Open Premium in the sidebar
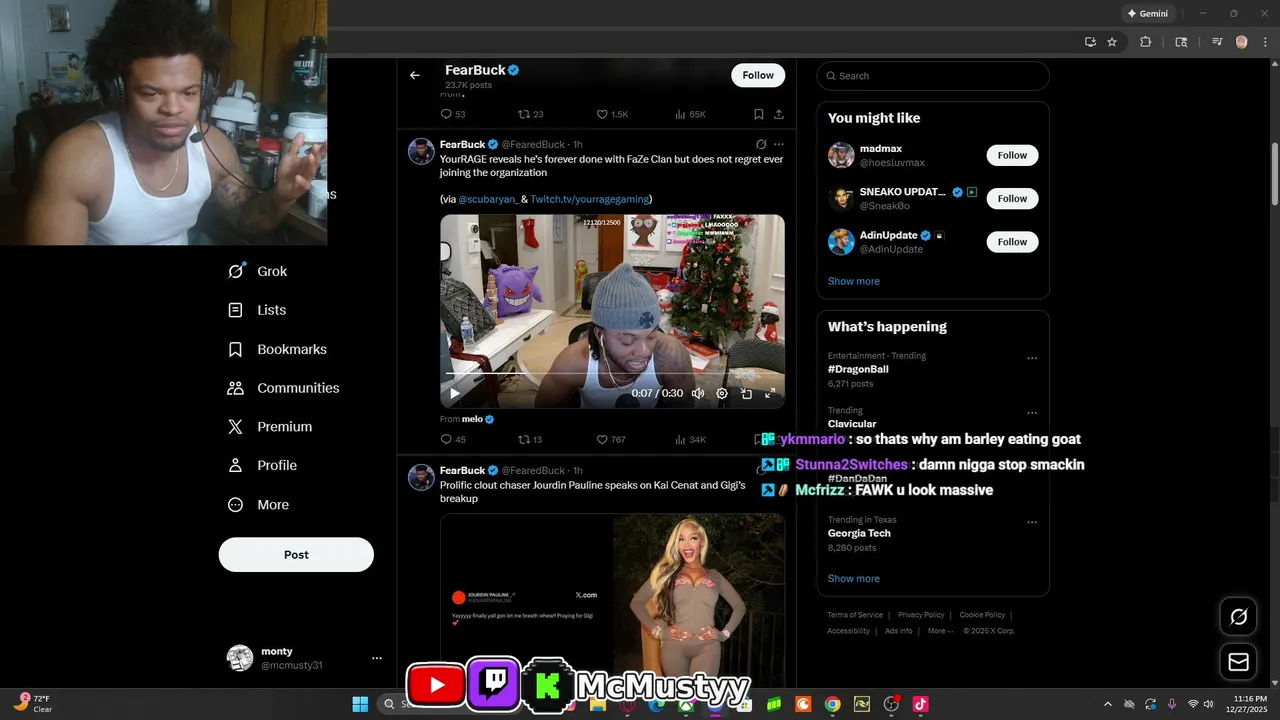This screenshot has height=720, width=1280. (270, 426)
